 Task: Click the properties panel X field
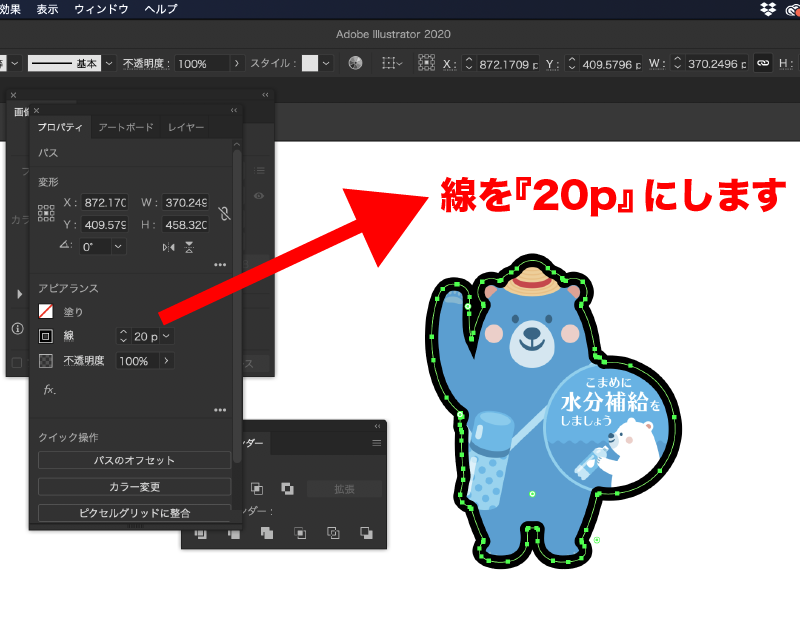pyautogui.click(x=105, y=203)
